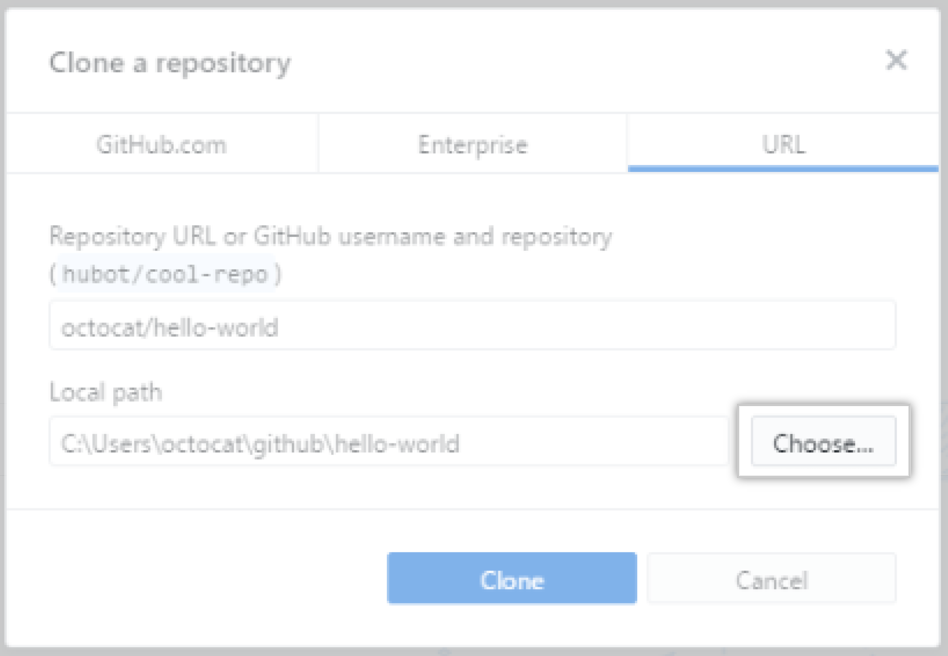Click the 'Clone a repository' dialog title

click(x=170, y=64)
